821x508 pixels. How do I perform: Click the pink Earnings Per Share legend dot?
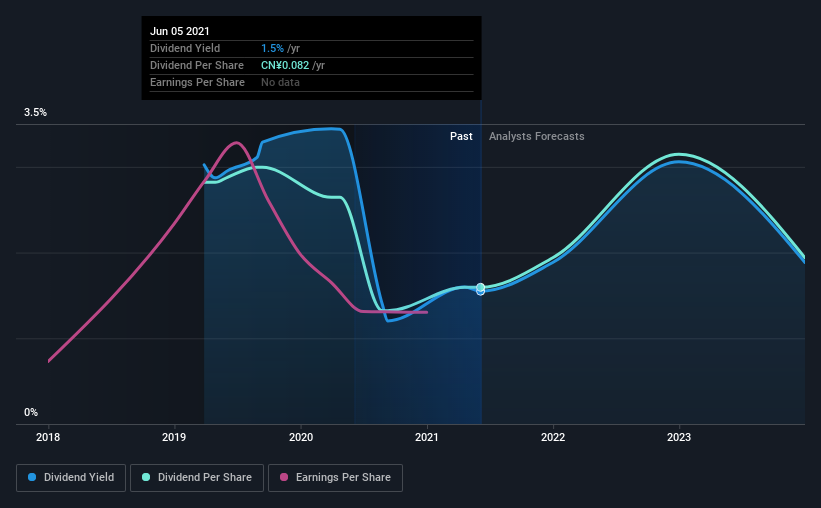tap(284, 477)
